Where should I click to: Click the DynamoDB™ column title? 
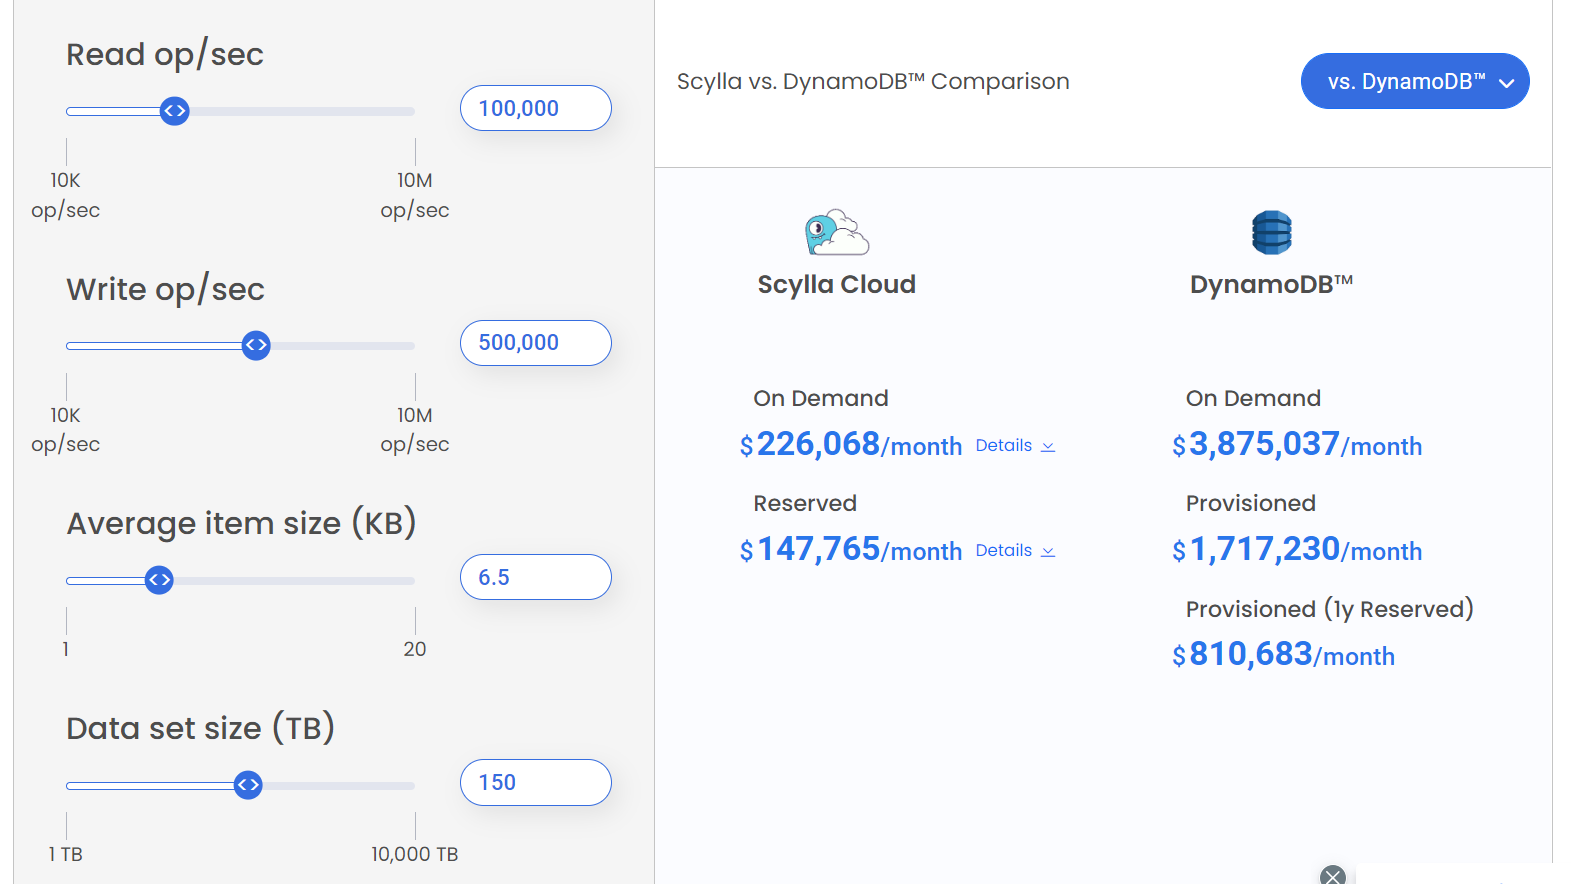[x=1272, y=284]
